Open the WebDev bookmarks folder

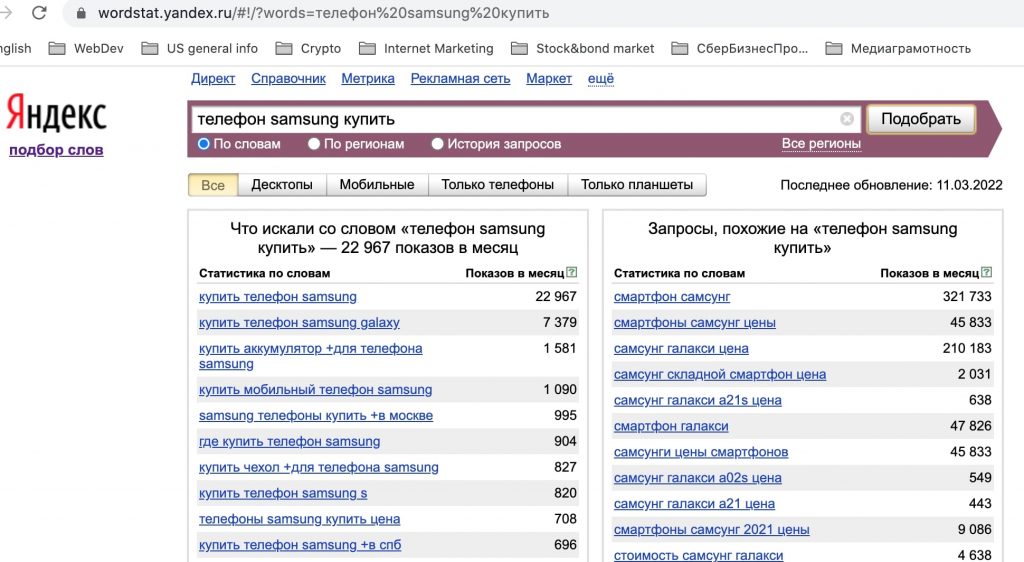click(86, 48)
